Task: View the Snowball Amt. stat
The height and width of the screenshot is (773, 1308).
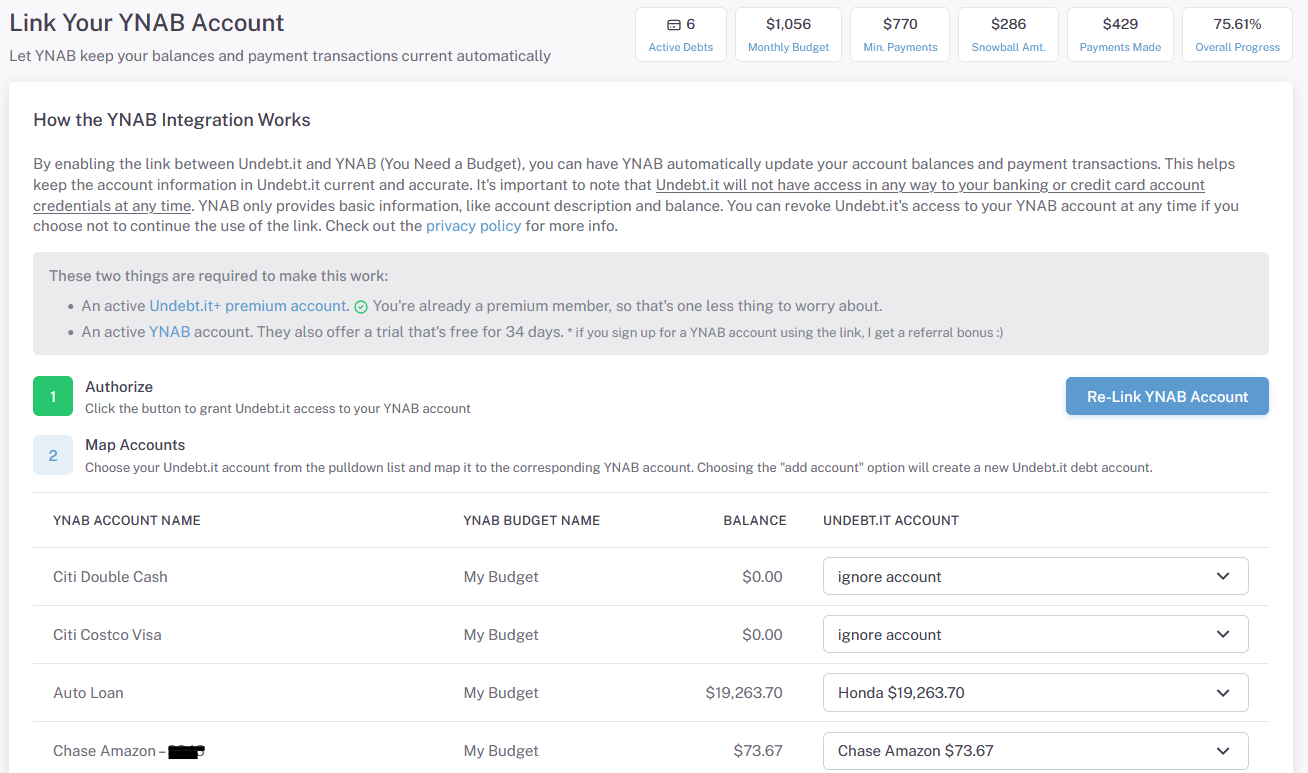Action: coord(1008,34)
